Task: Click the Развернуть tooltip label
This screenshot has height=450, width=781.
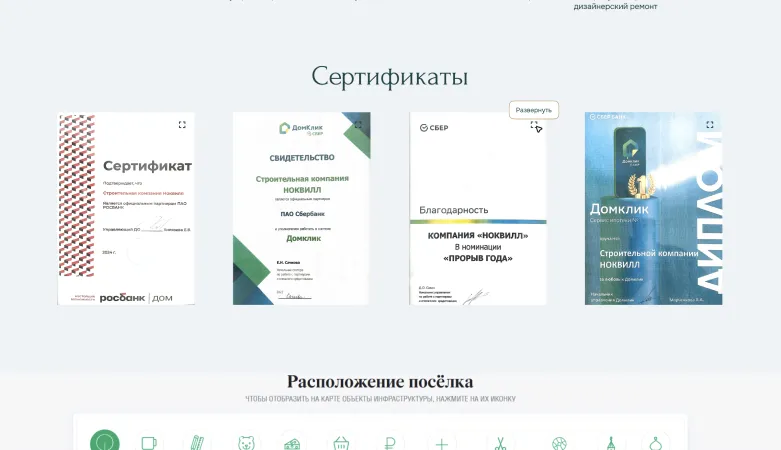Action: (x=533, y=110)
